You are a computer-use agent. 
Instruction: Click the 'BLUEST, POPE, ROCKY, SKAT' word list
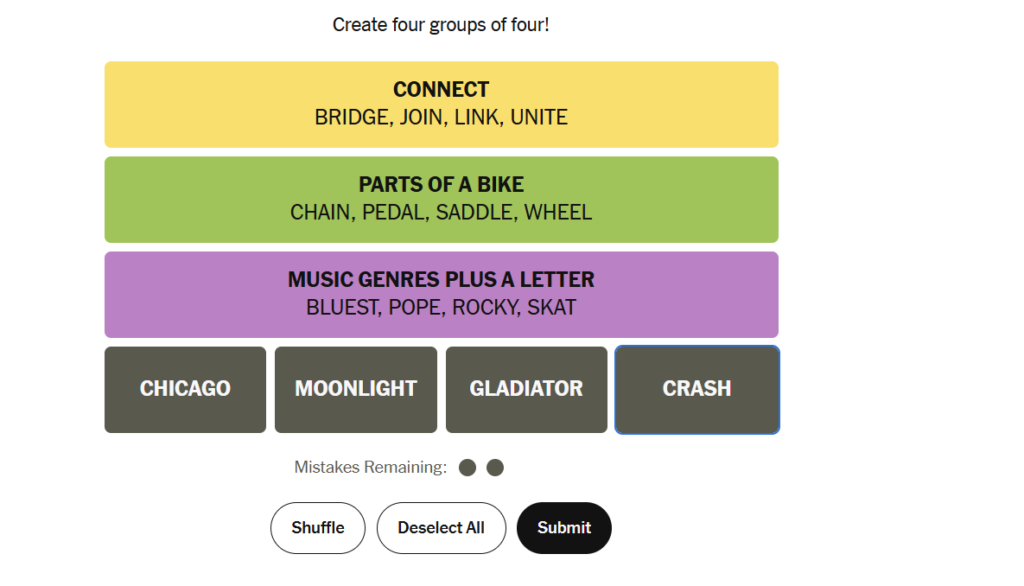point(441,308)
